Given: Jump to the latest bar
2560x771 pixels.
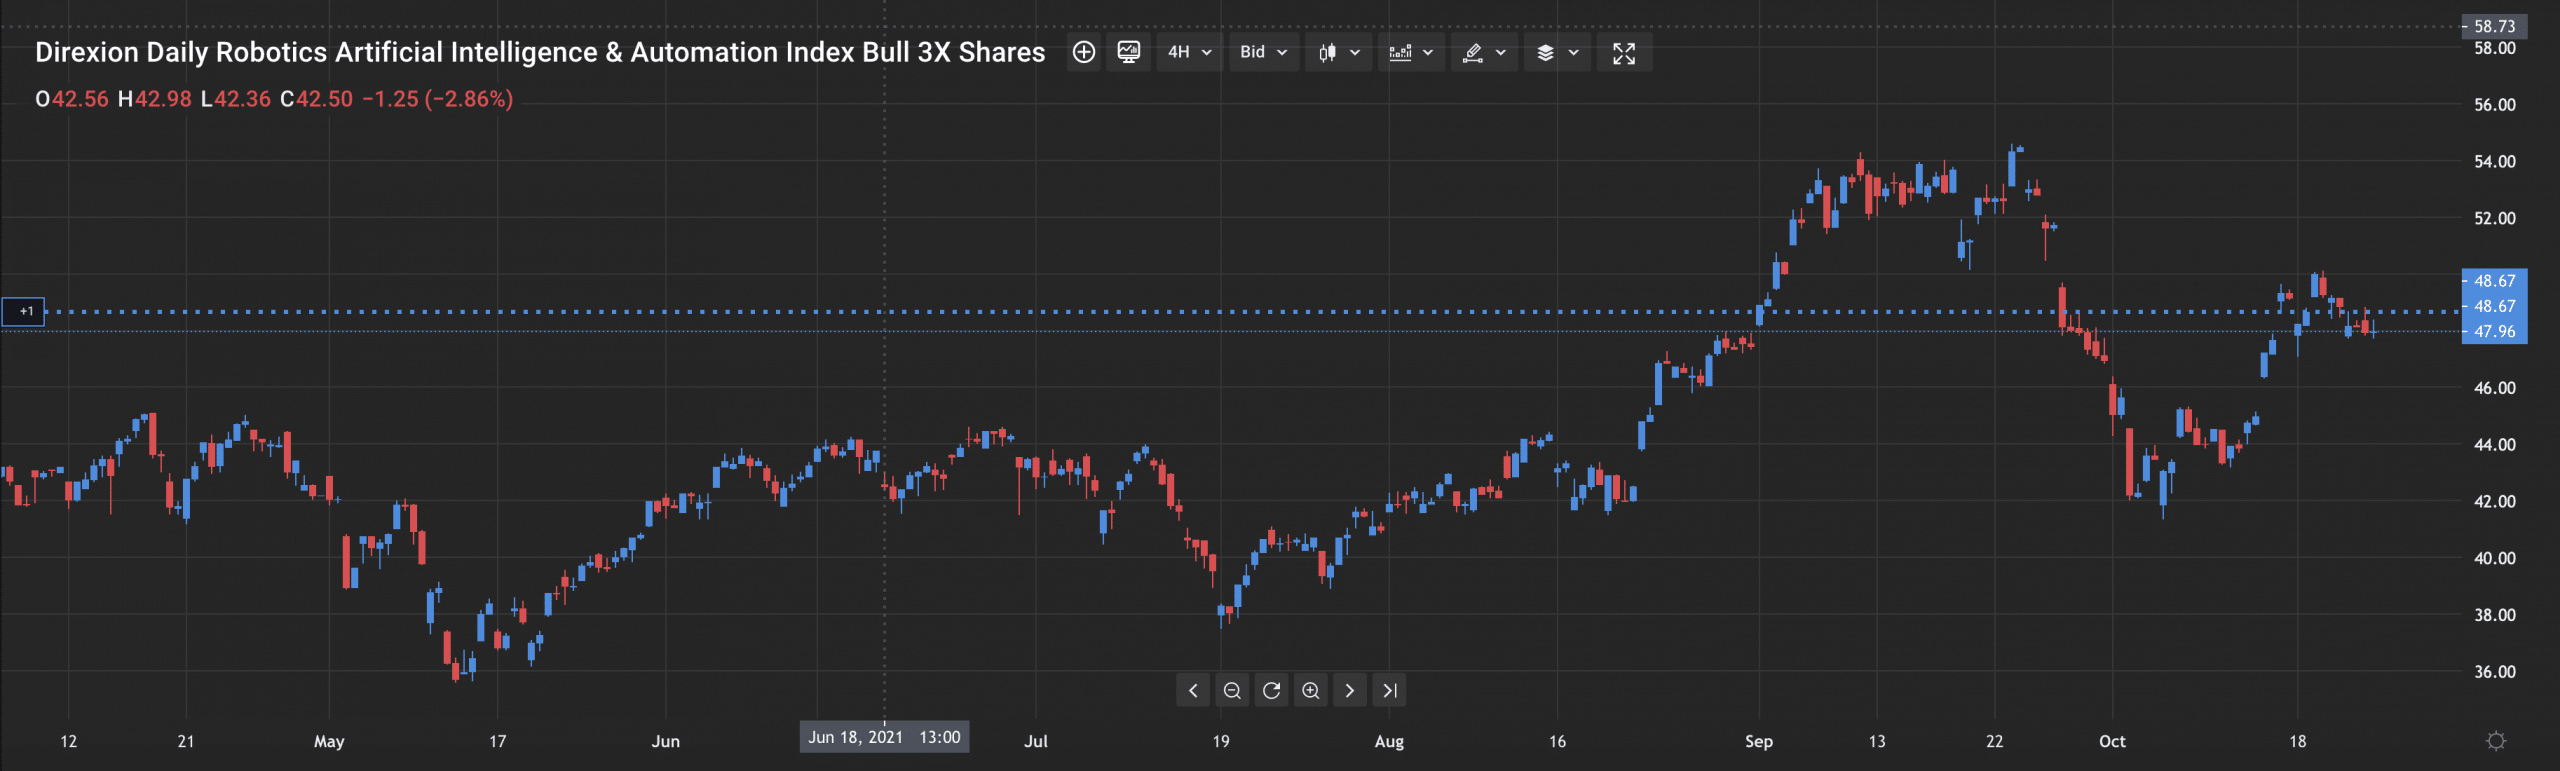Looking at the screenshot, I should coord(1389,690).
